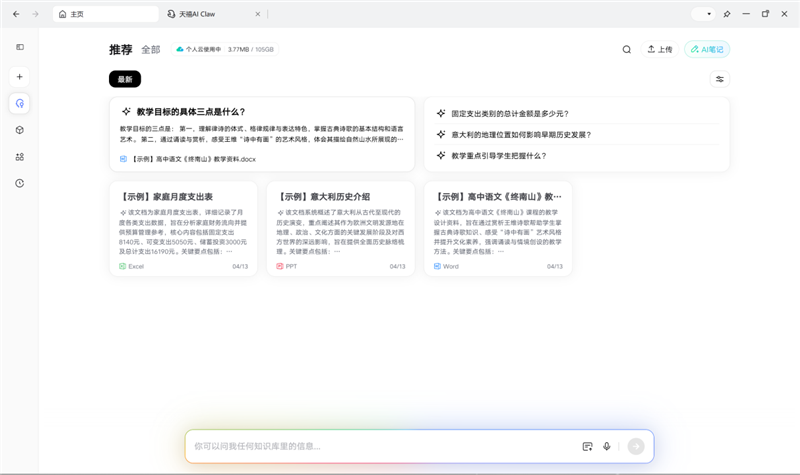Image resolution: width=800 pixels, height=475 pixels.
Task: Open the AI笔记 button
Action: (707, 49)
